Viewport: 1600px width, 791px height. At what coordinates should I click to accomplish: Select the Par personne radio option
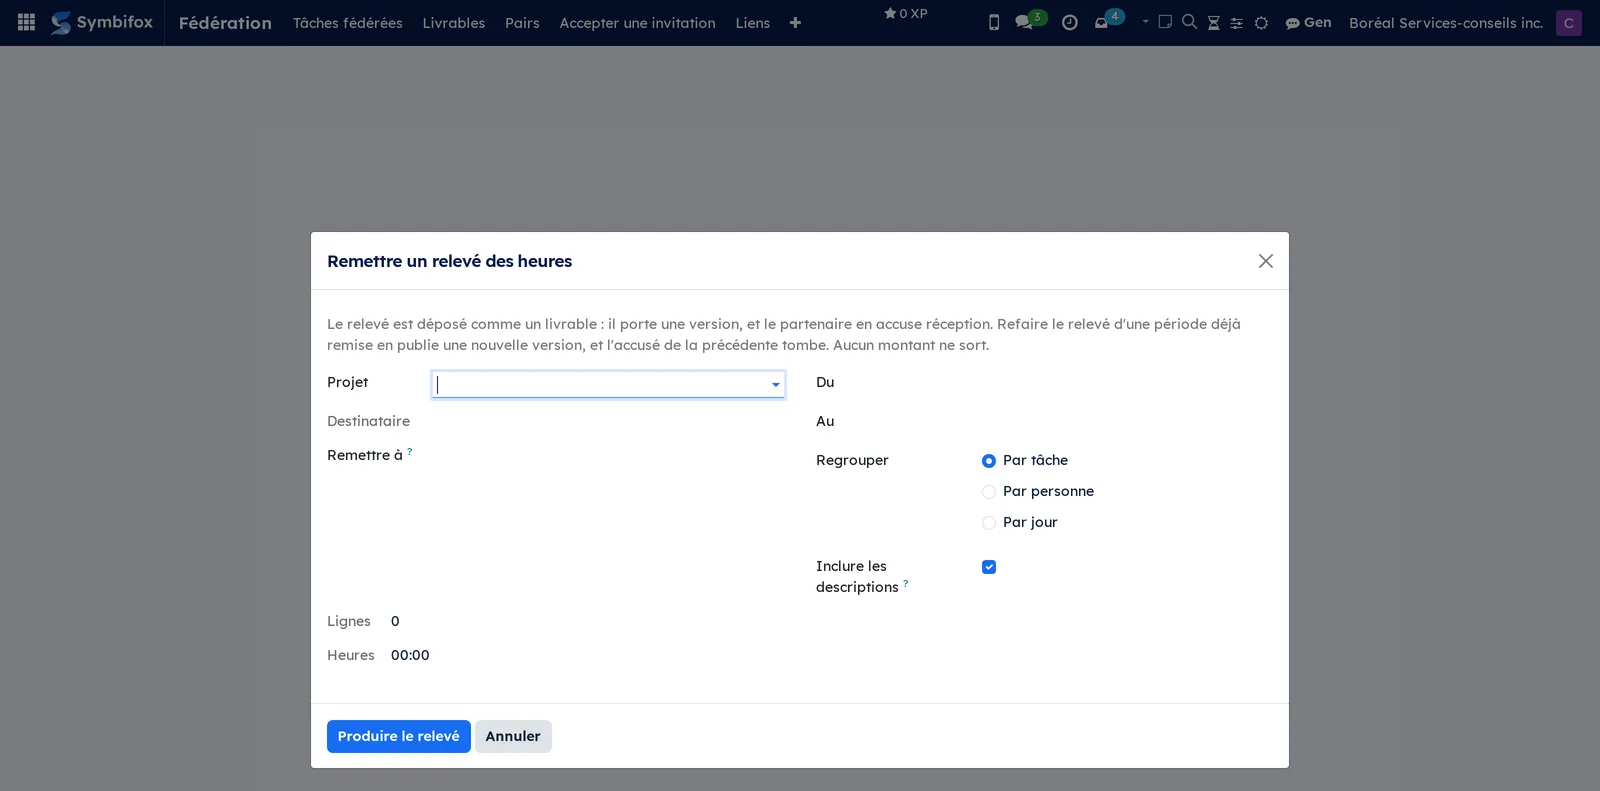point(989,492)
